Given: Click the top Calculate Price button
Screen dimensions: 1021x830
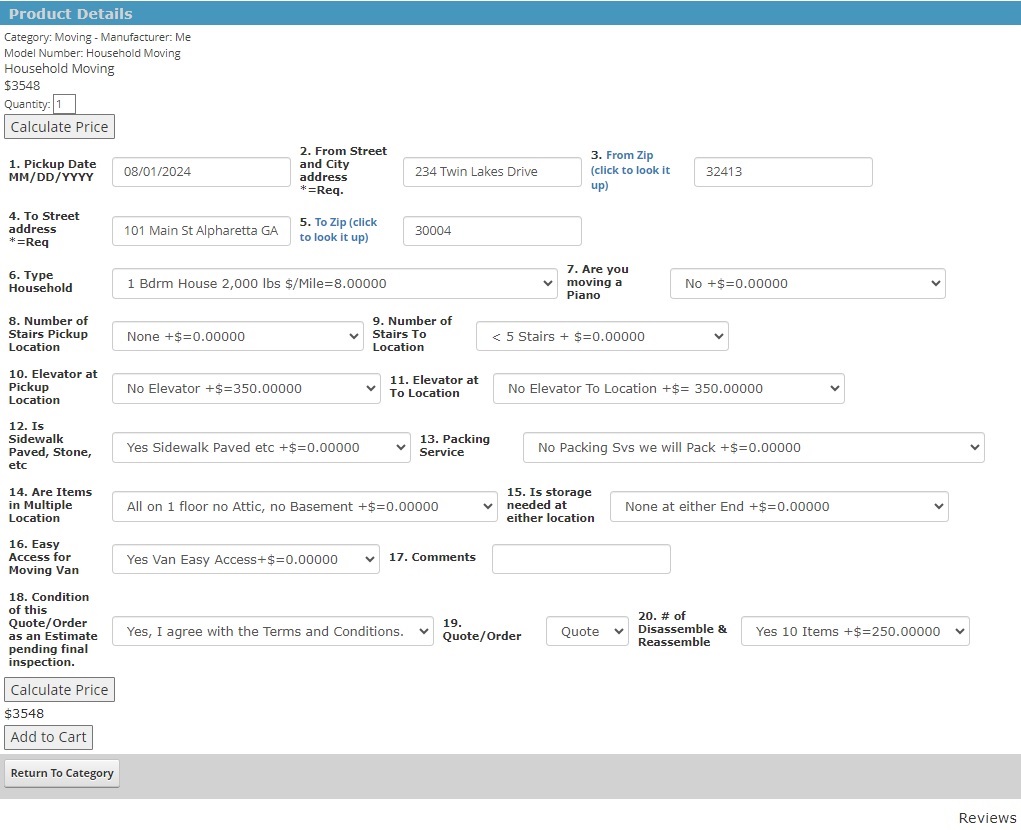Looking at the screenshot, I should (x=59, y=127).
